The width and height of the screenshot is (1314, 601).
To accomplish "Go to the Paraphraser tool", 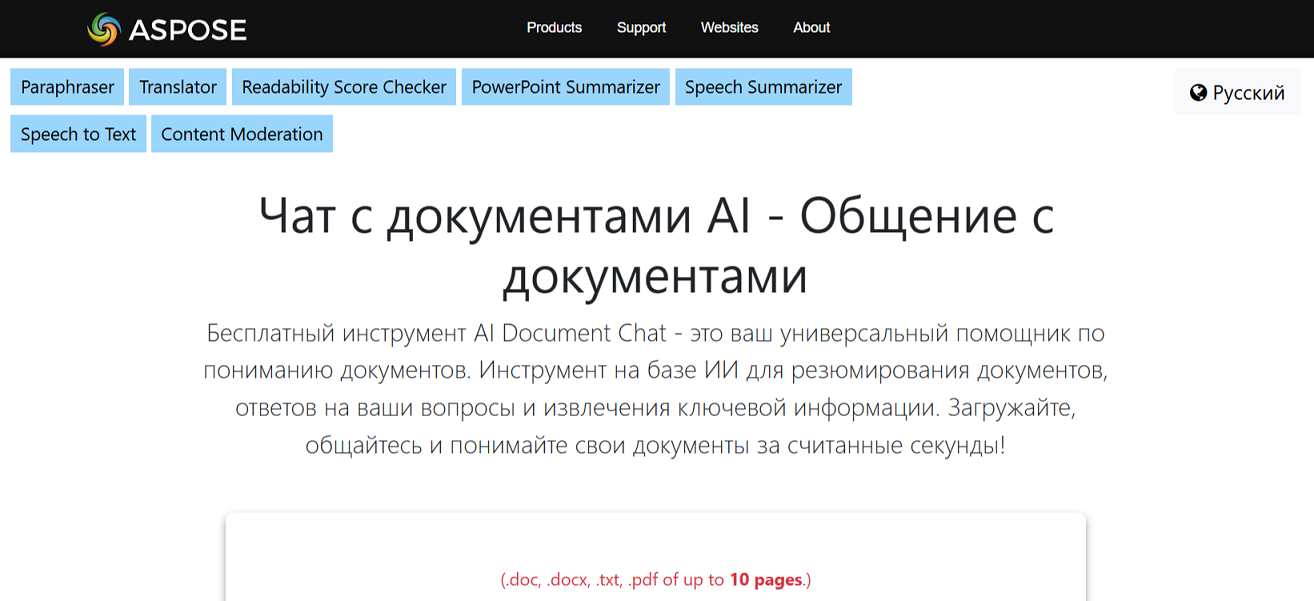I will click(x=68, y=87).
